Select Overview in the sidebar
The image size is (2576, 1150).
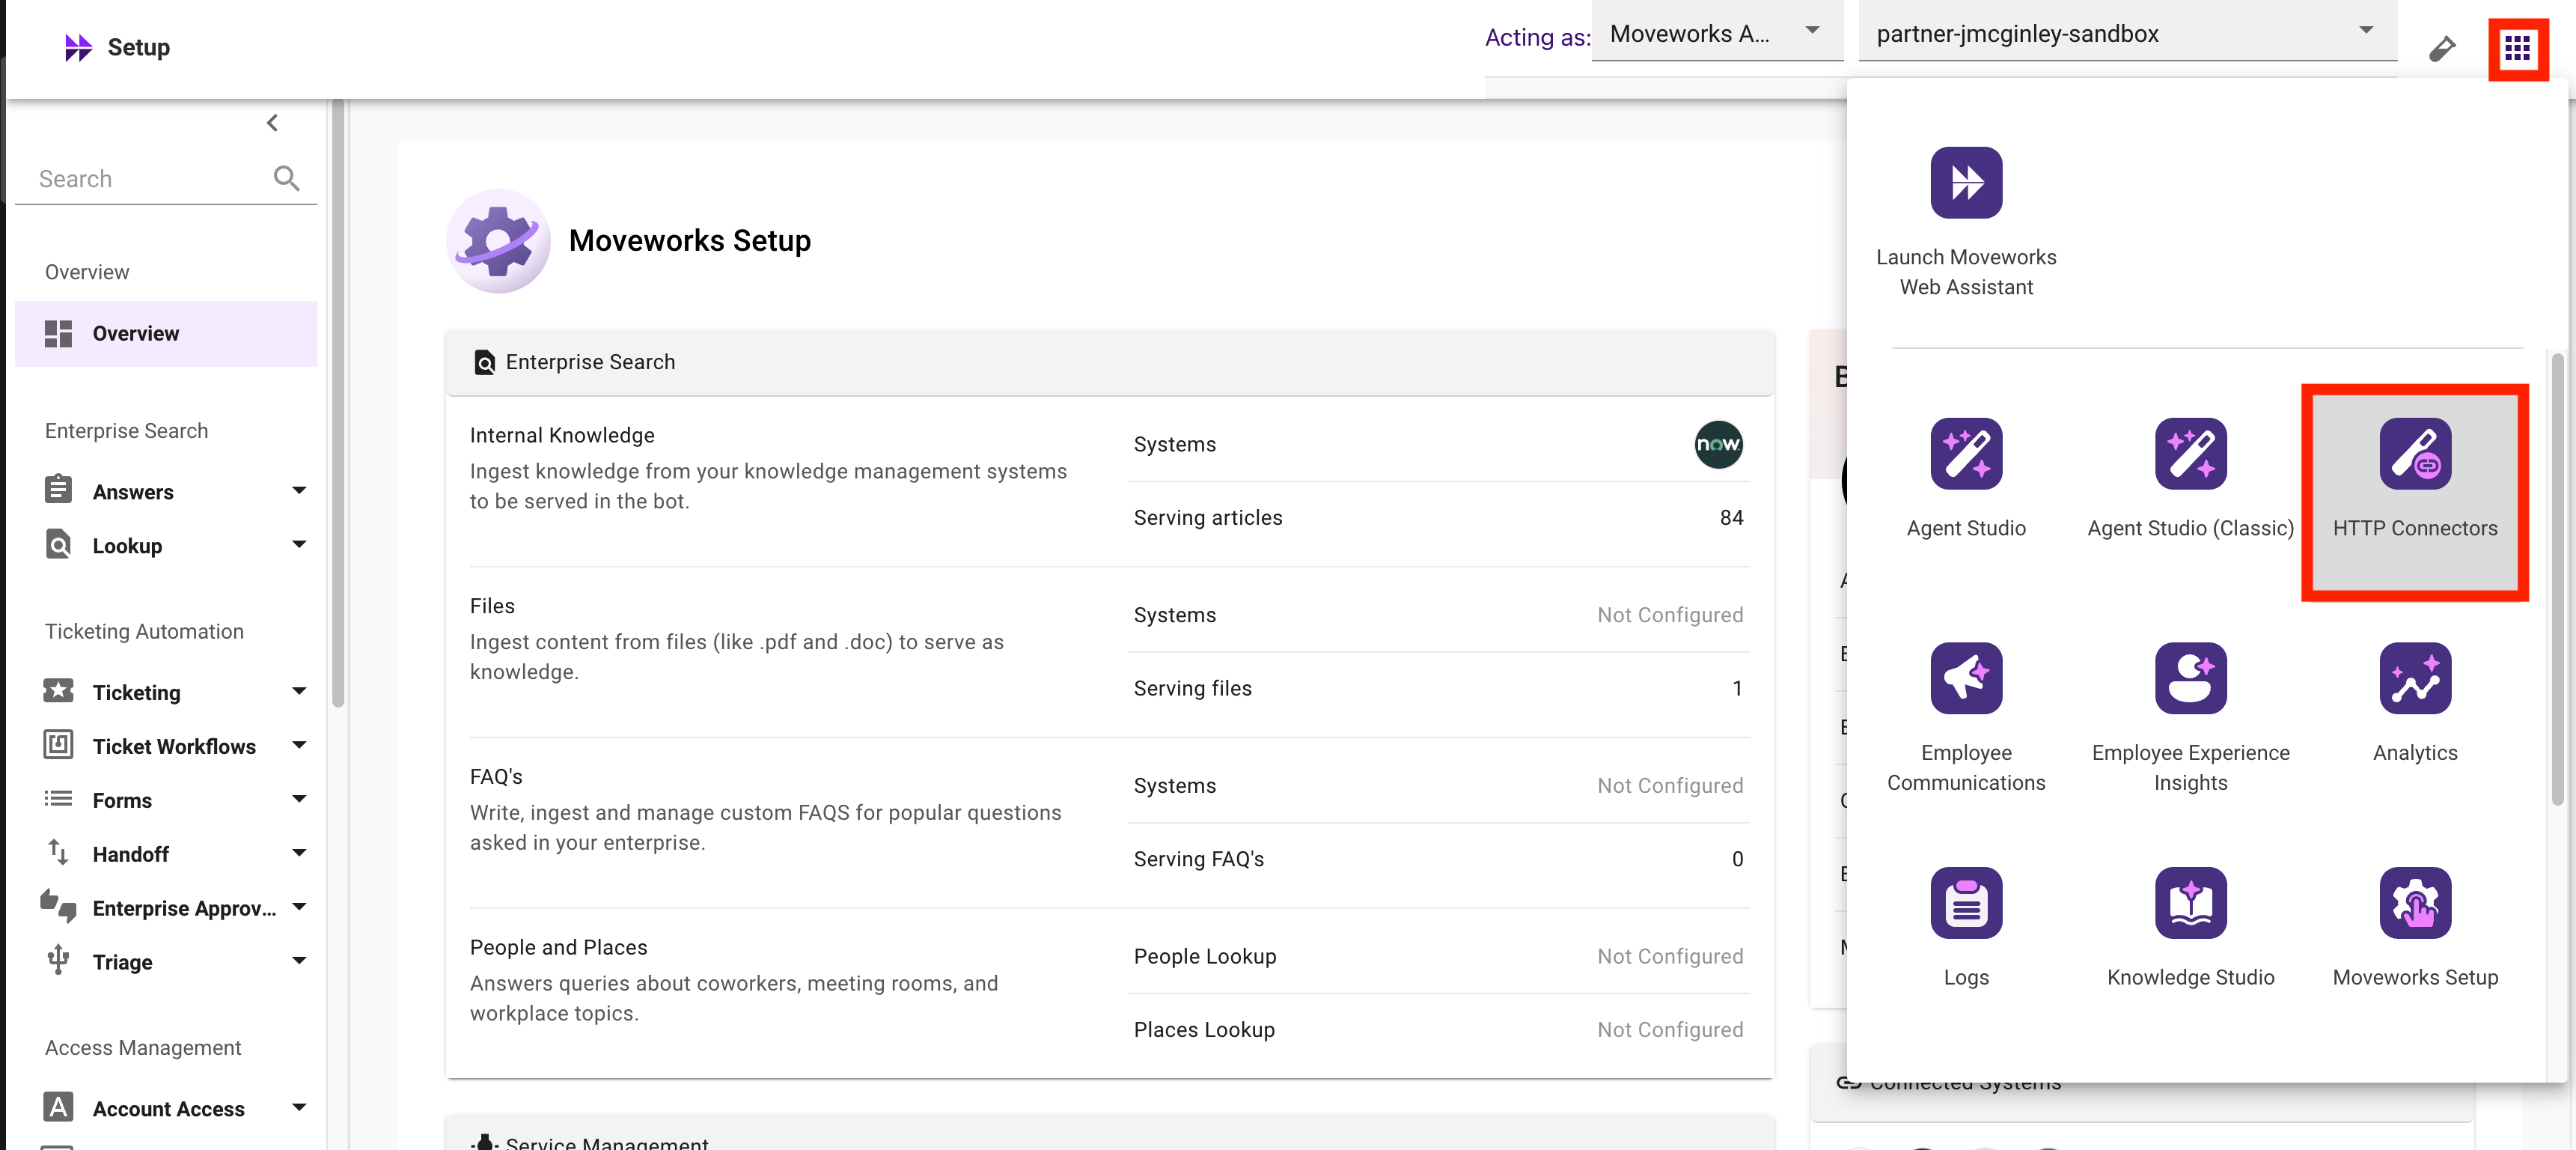[x=136, y=333]
